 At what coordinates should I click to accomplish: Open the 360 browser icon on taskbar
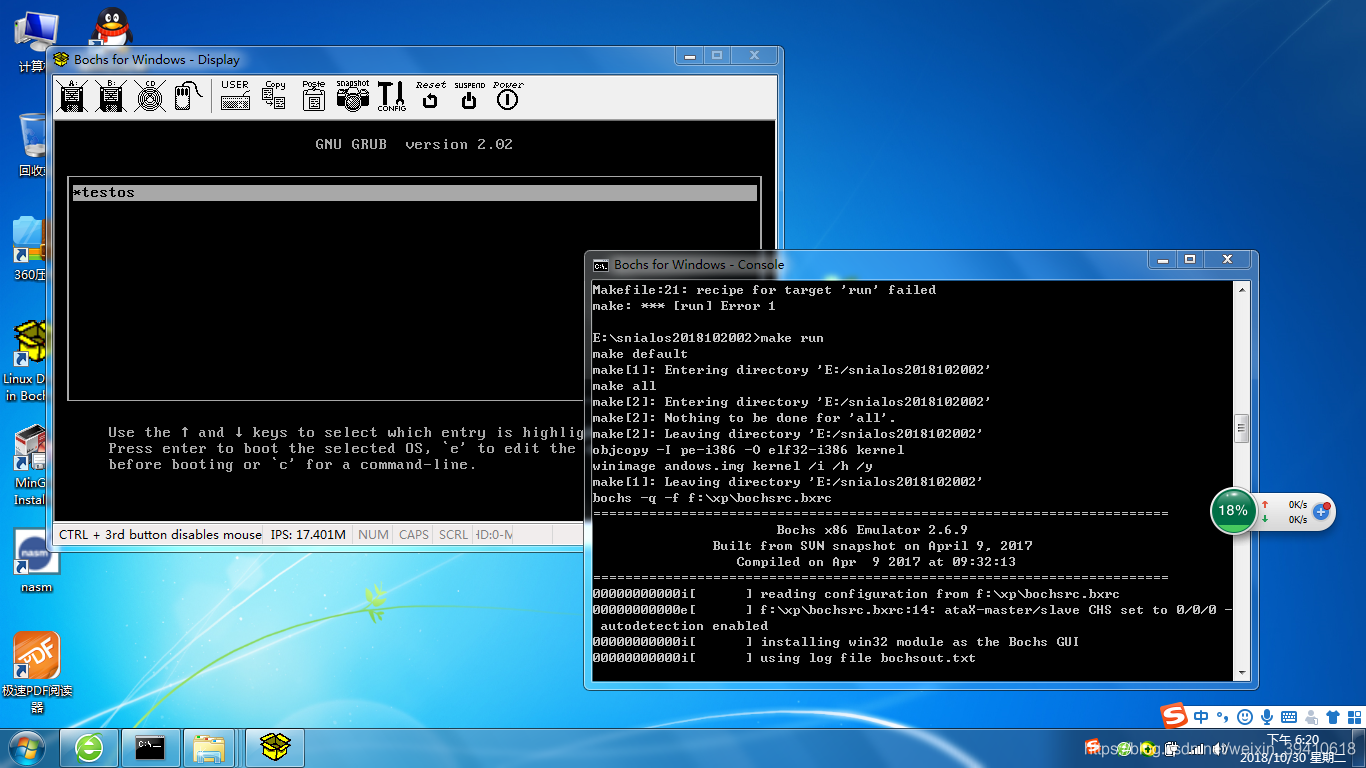(89, 747)
